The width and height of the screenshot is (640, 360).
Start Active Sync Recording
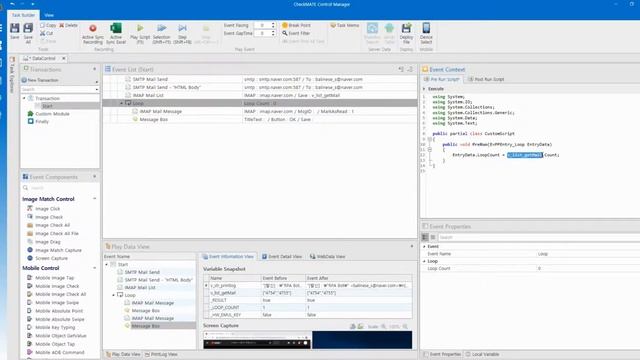93,33
